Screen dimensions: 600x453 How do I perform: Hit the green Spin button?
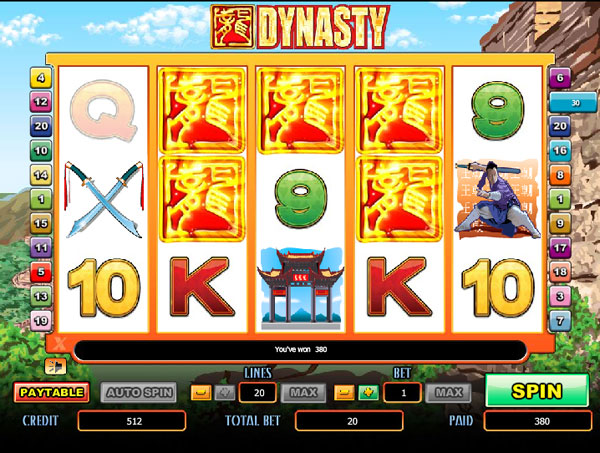pyautogui.click(x=537, y=391)
